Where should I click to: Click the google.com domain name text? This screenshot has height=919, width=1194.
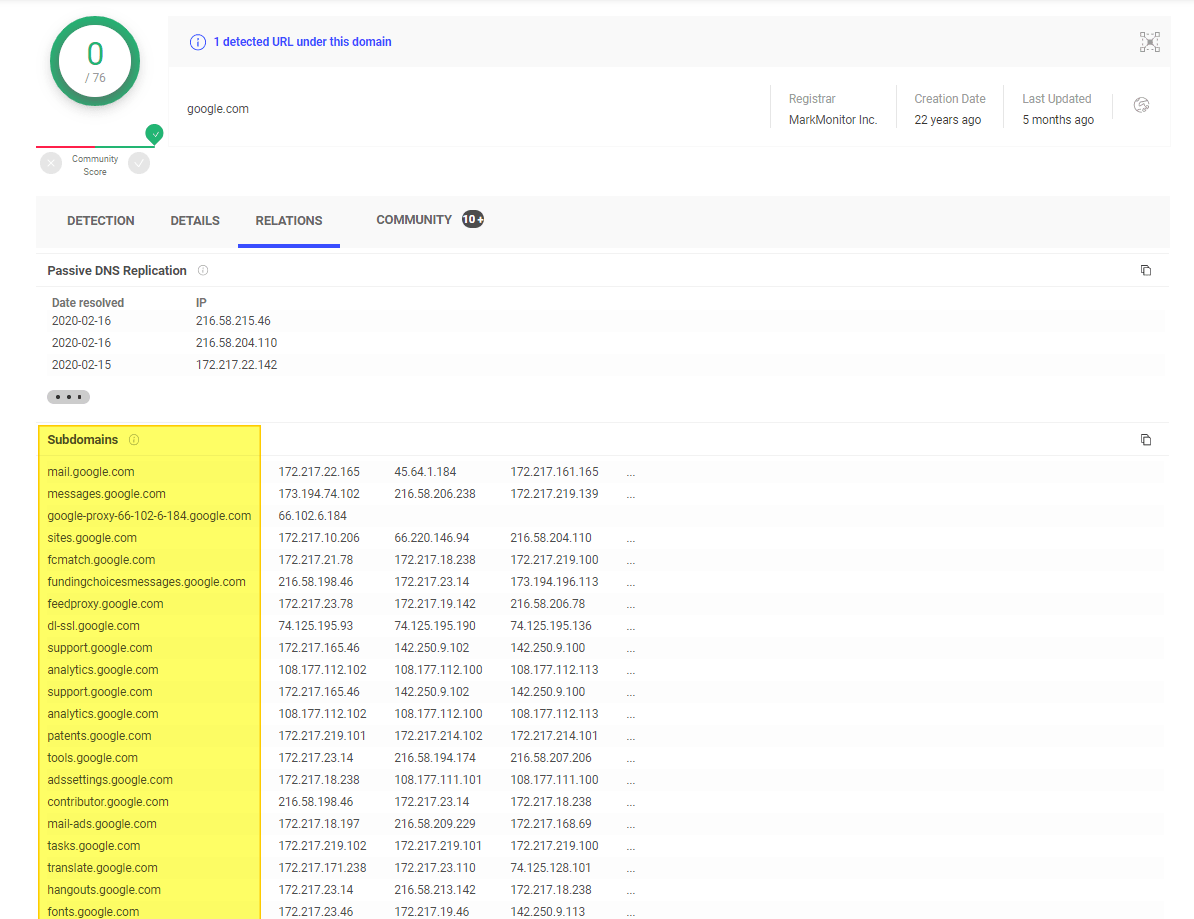(x=218, y=109)
